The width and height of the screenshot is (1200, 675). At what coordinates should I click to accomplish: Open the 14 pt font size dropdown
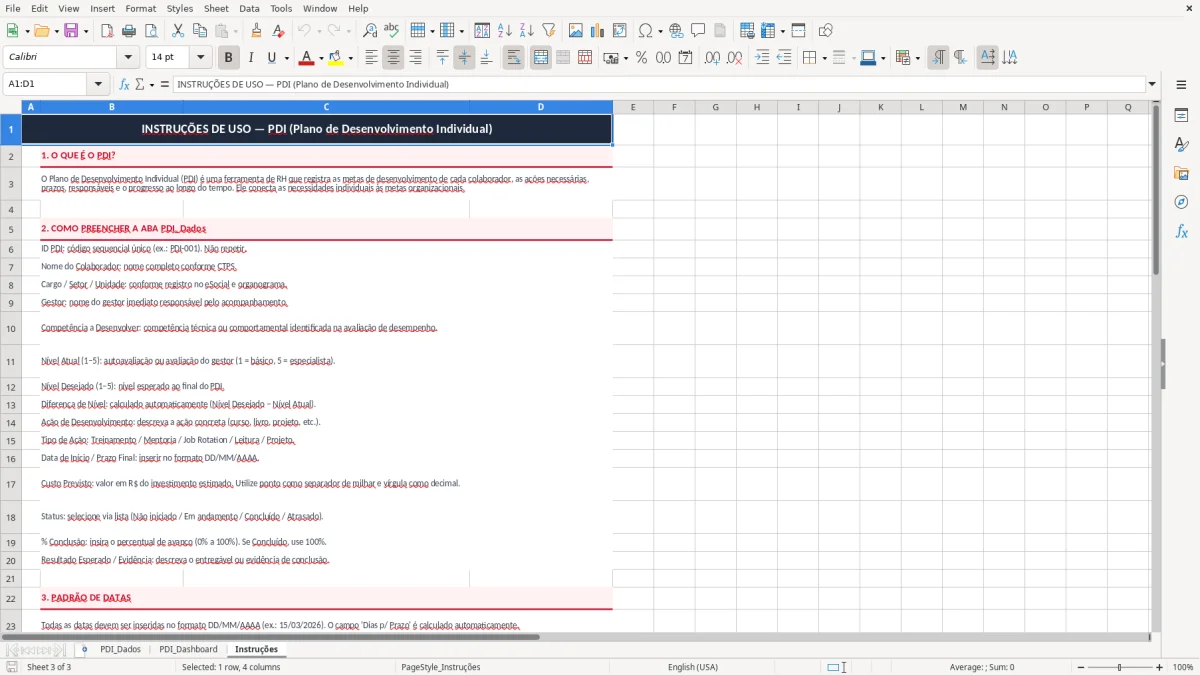tap(200, 58)
